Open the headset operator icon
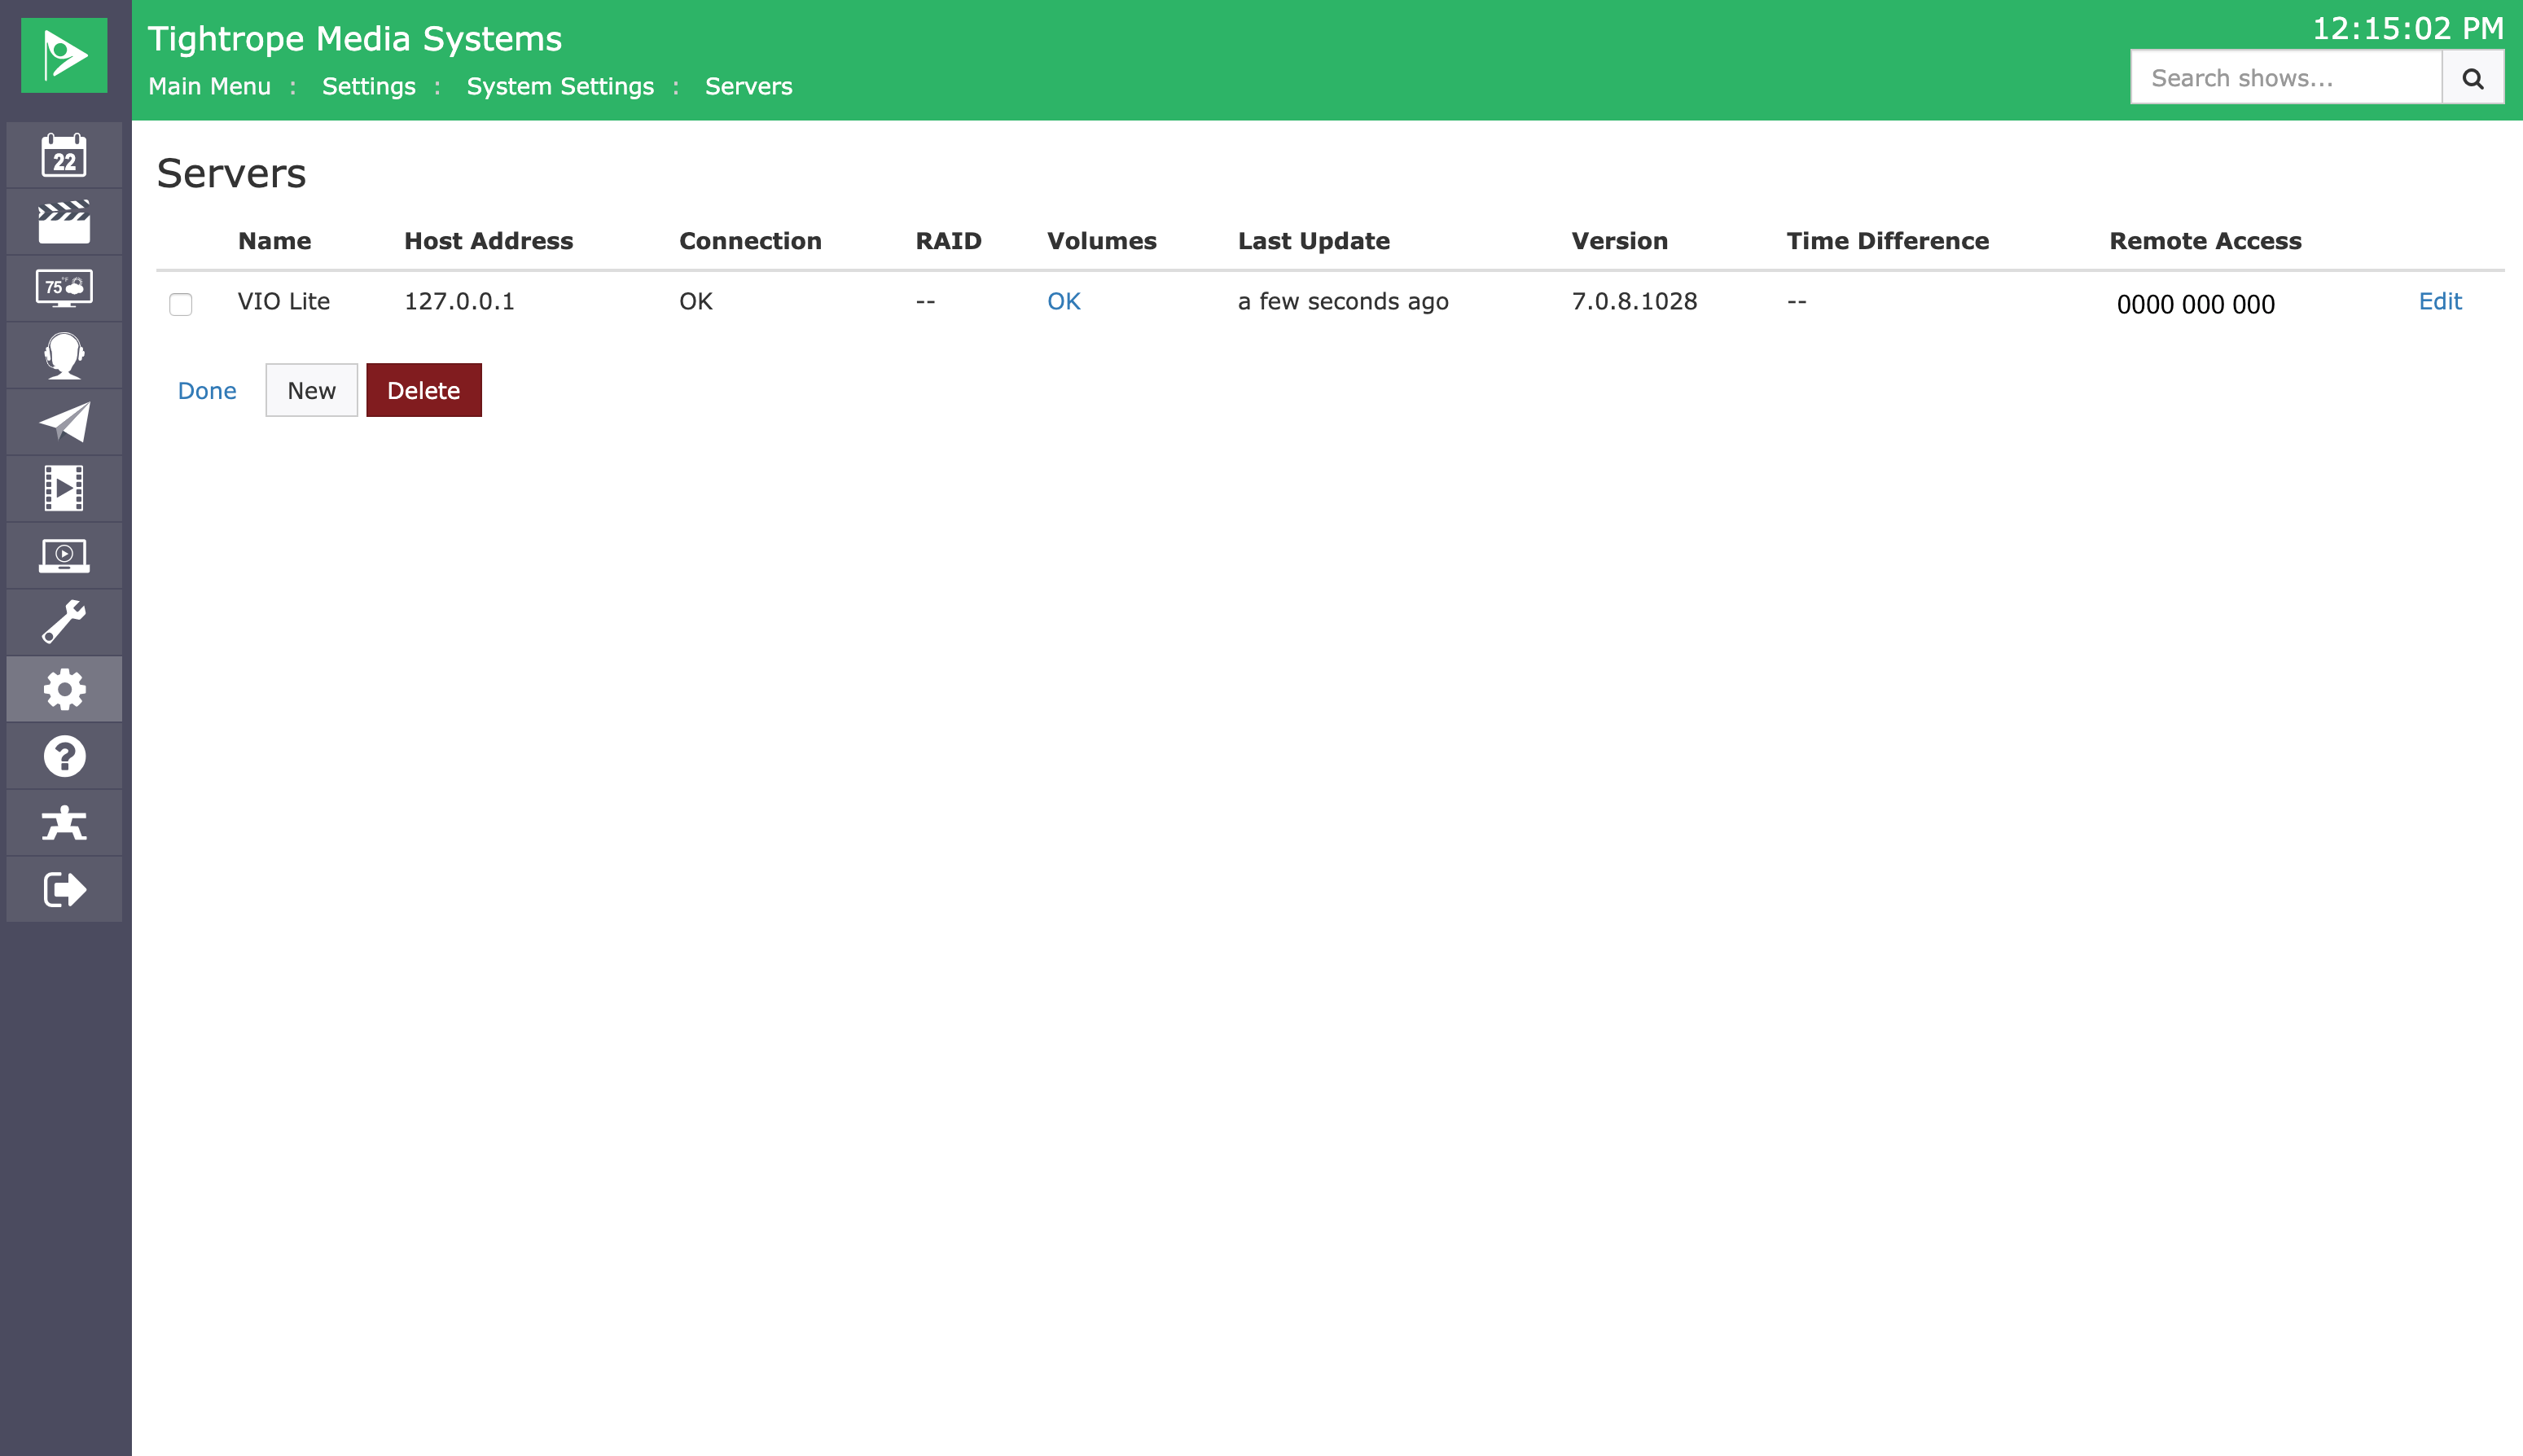2523x1456 pixels. [x=64, y=355]
